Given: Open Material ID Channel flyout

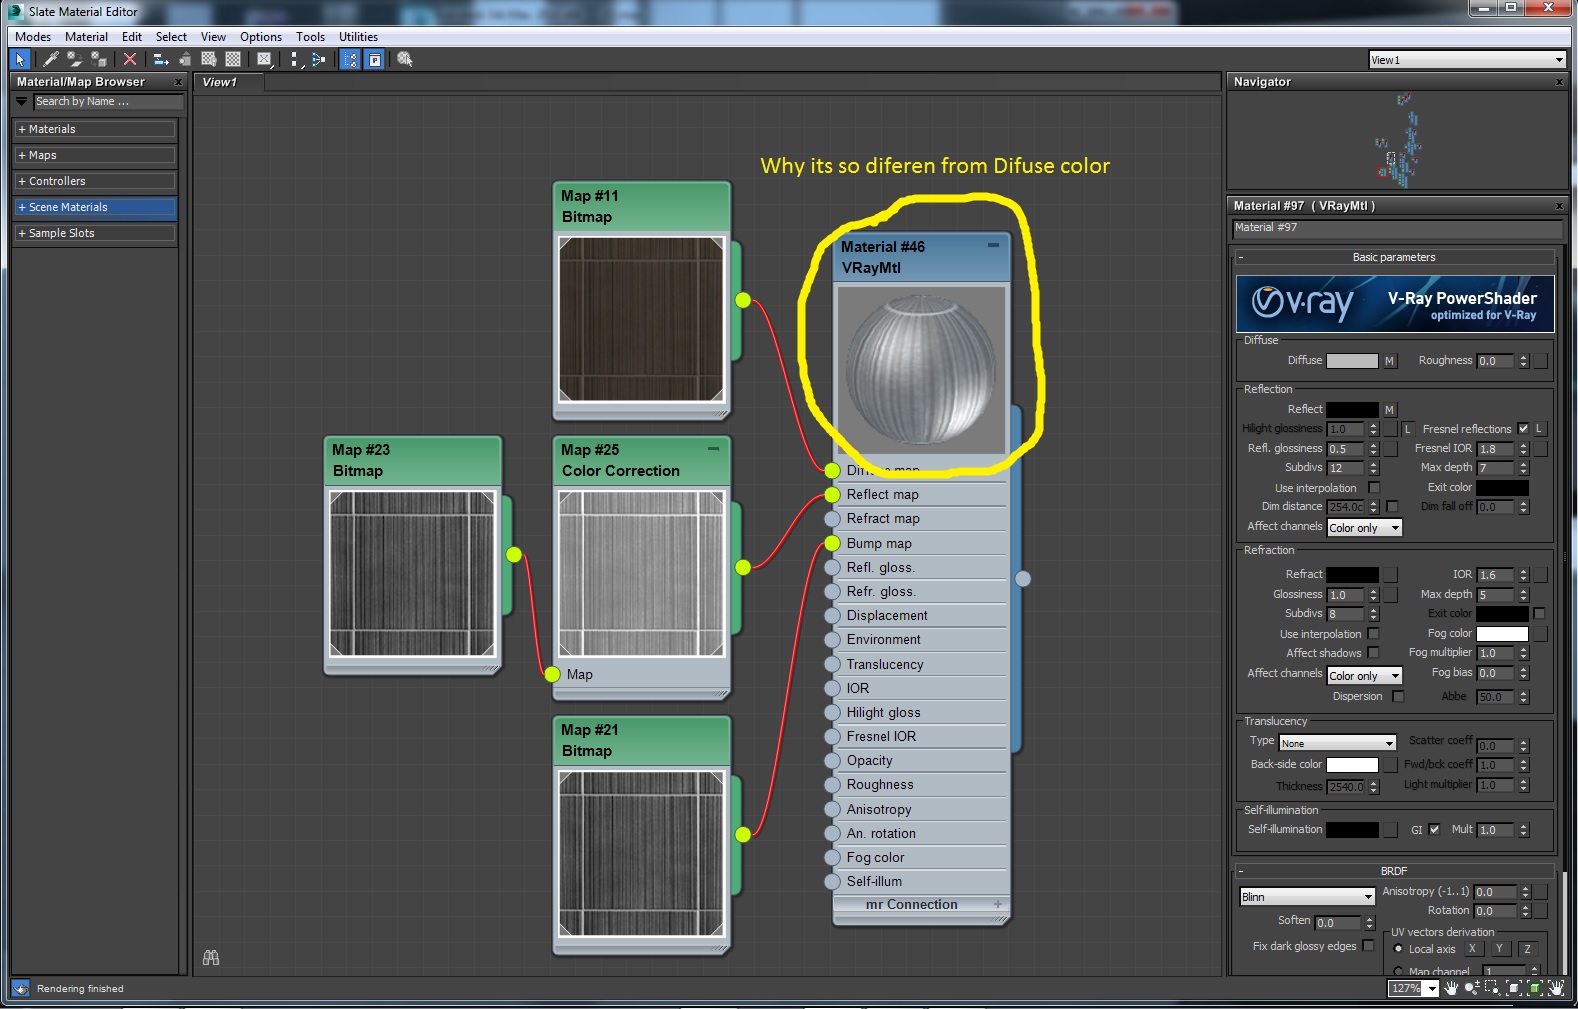Looking at the screenshot, I should coord(264,60).
